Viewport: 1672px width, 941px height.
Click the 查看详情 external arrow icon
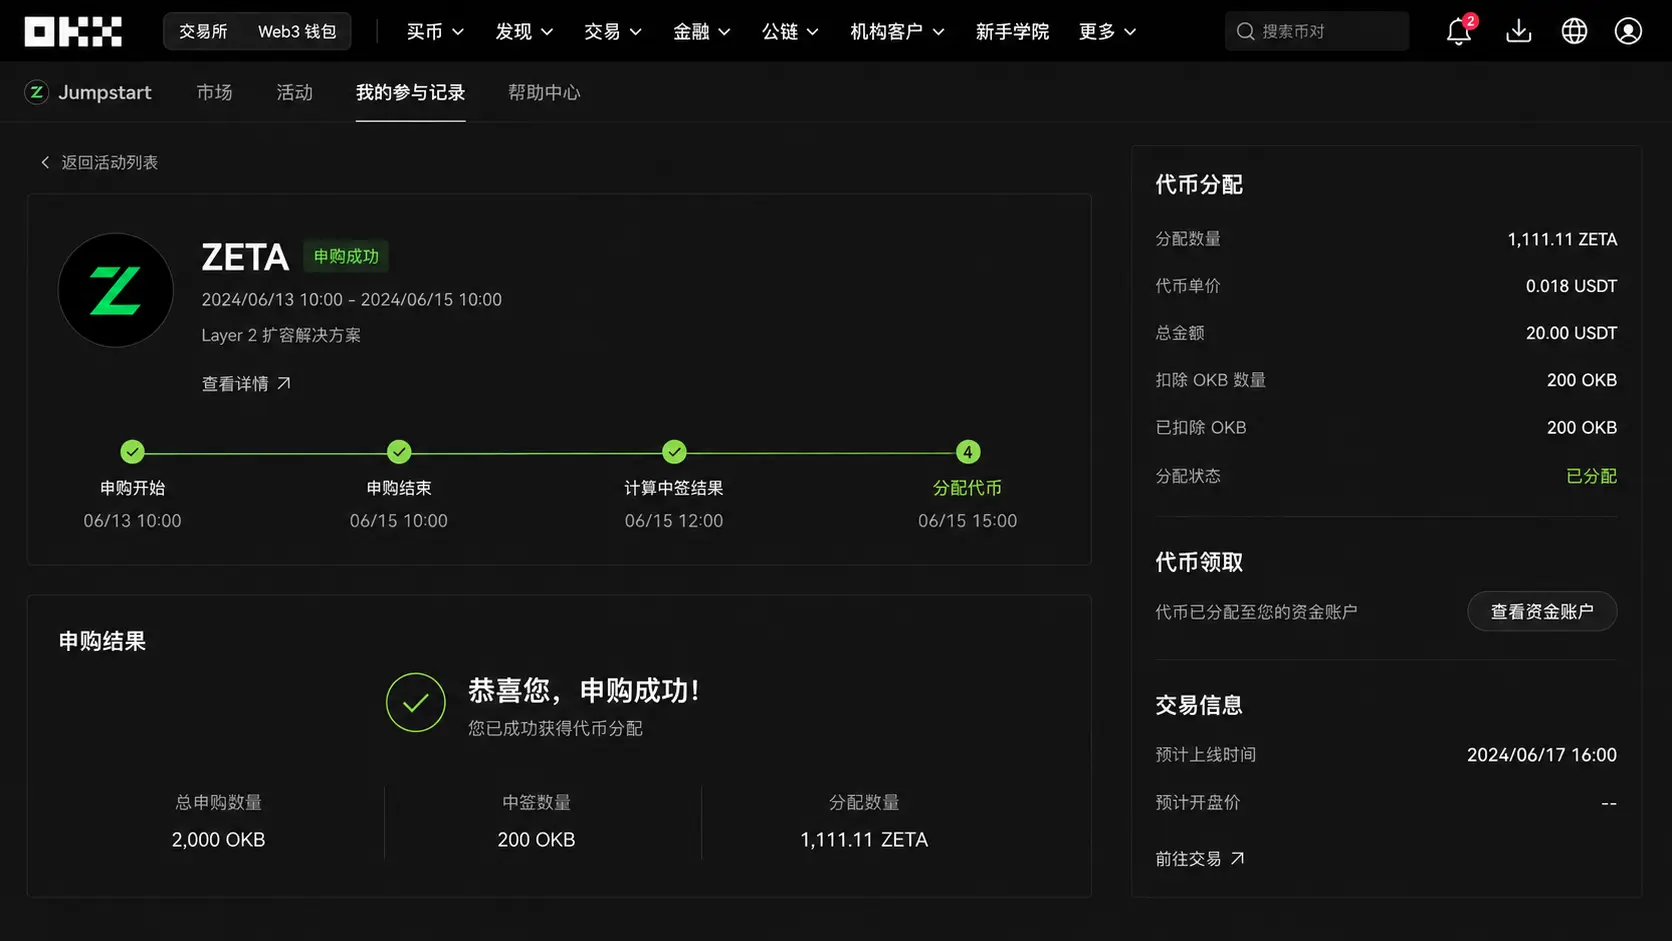(284, 383)
